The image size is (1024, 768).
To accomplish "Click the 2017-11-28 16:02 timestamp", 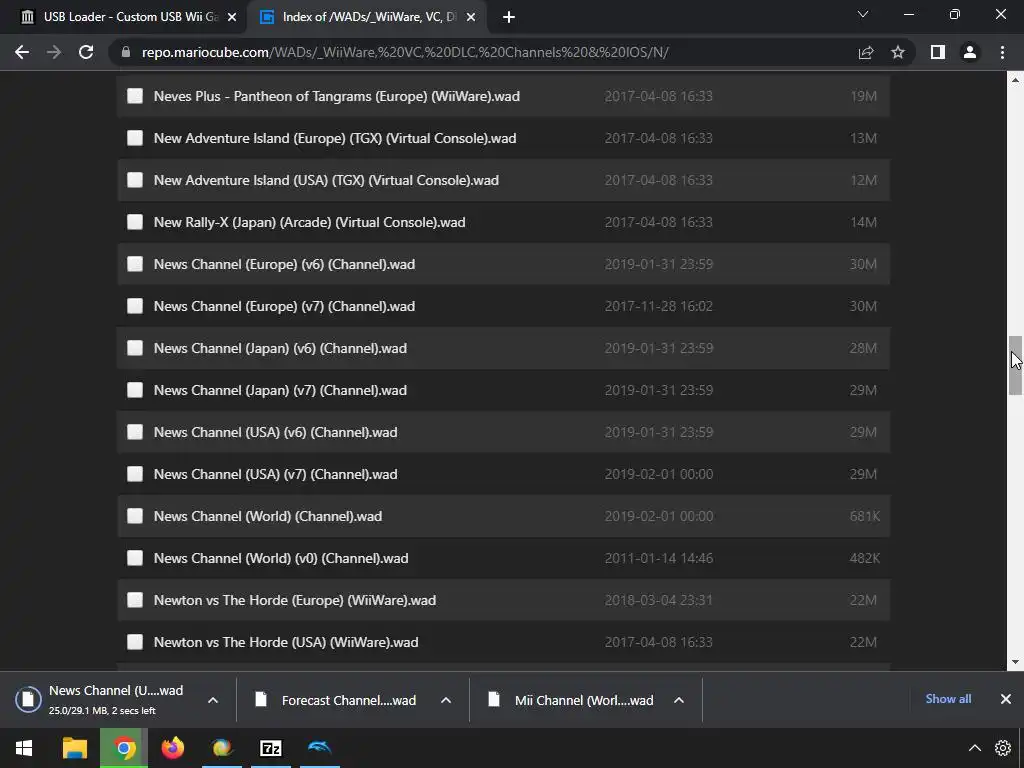I will [x=658, y=306].
